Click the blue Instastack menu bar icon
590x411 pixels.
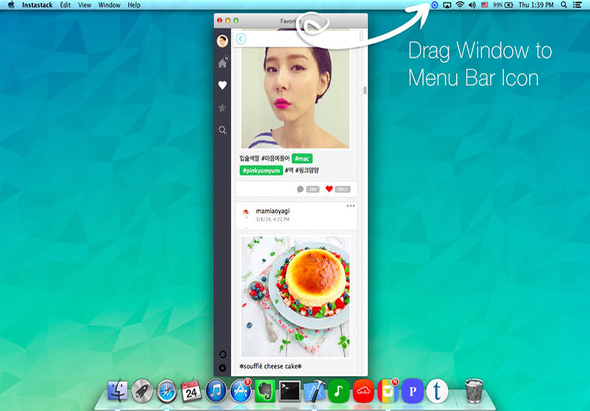pos(435,5)
